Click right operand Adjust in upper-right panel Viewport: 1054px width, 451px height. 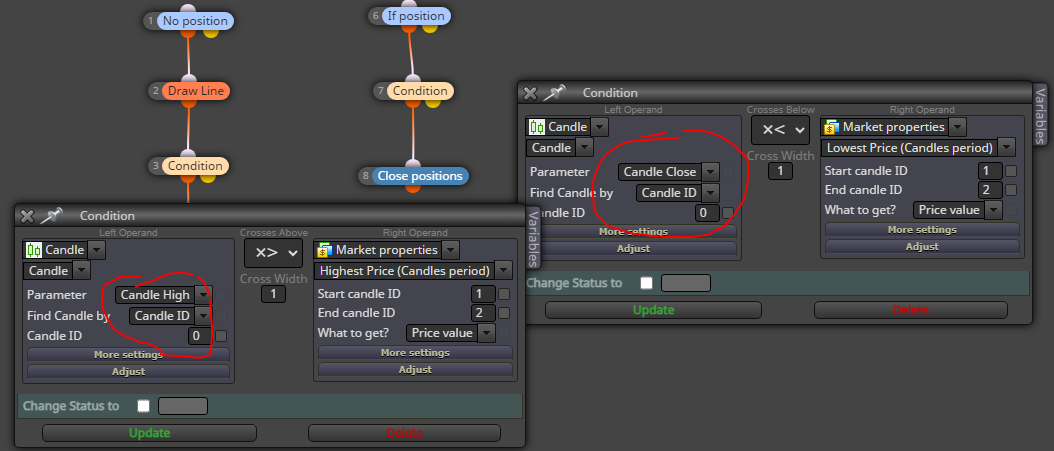coord(922,246)
